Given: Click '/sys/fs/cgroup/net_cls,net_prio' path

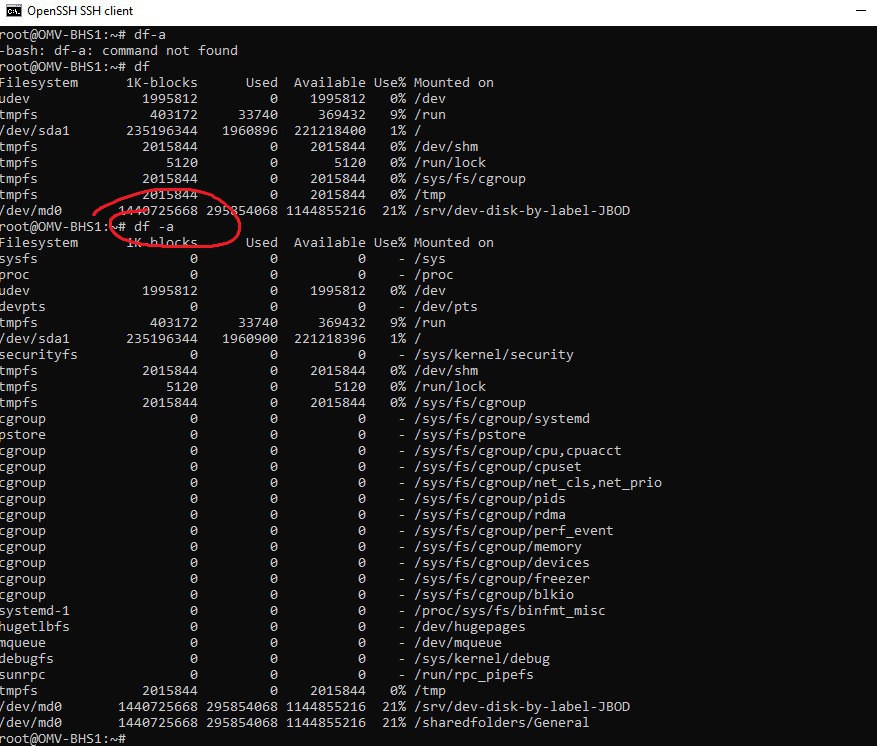Looking at the screenshot, I should point(538,483).
